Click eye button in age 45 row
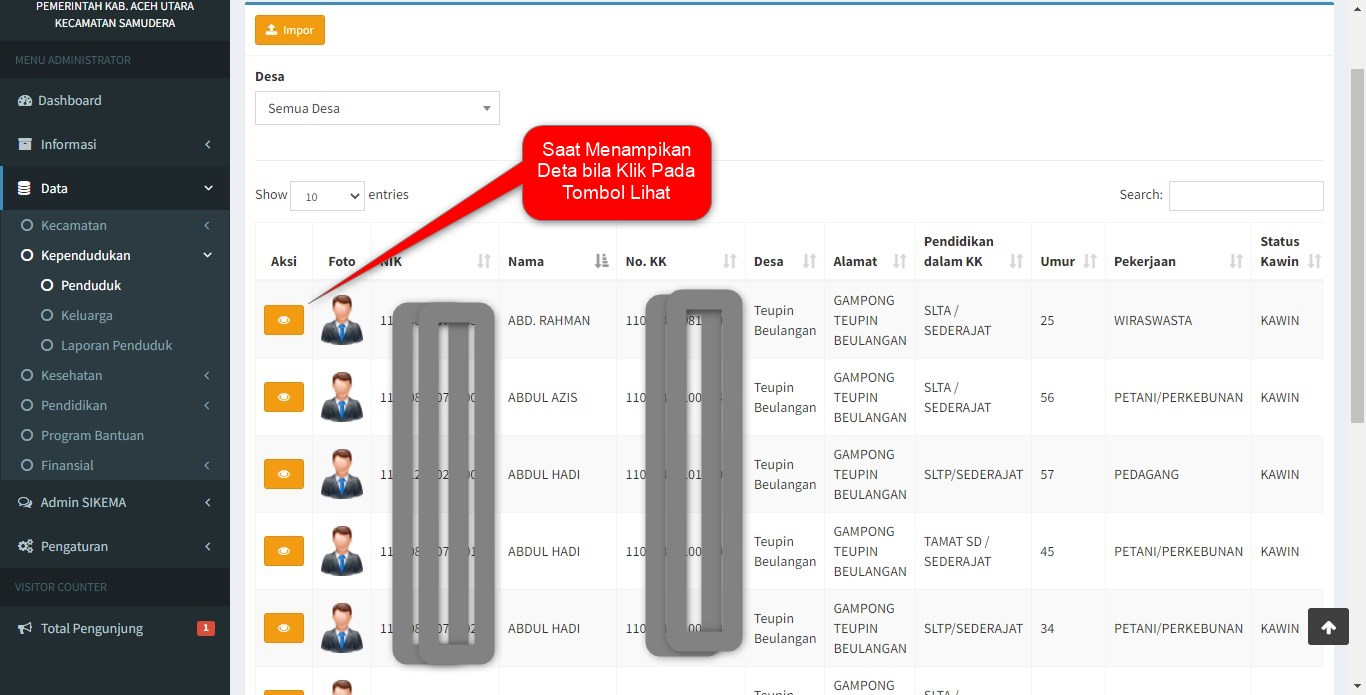The height and width of the screenshot is (695, 1366). point(284,551)
